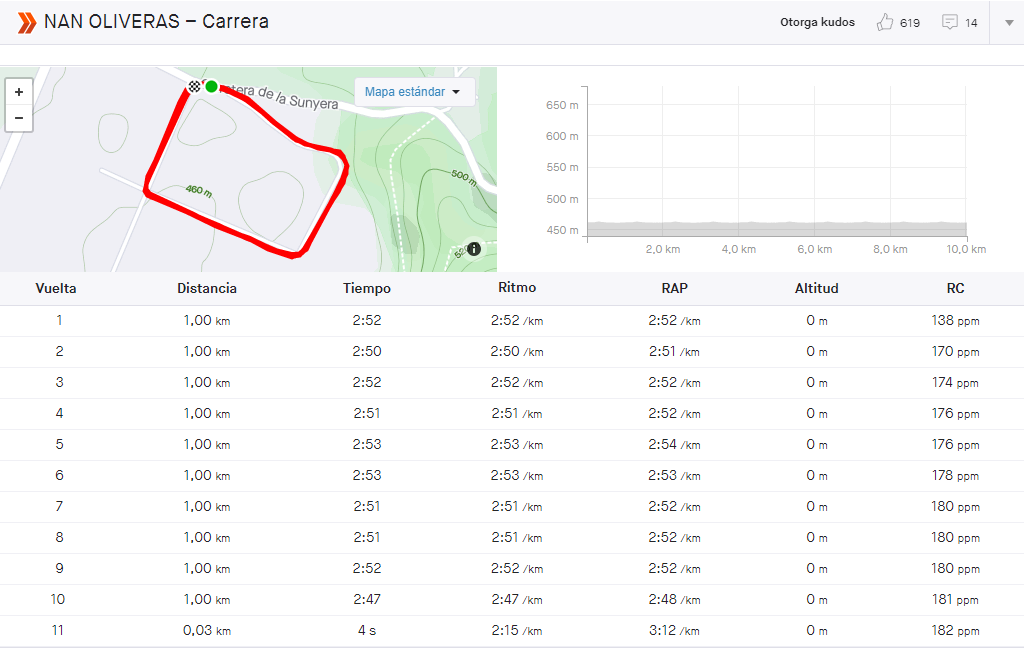Viewport: 1024px width, 652px height.
Task: Open comments via the speech bubble icon
Action: click(950, 22)
